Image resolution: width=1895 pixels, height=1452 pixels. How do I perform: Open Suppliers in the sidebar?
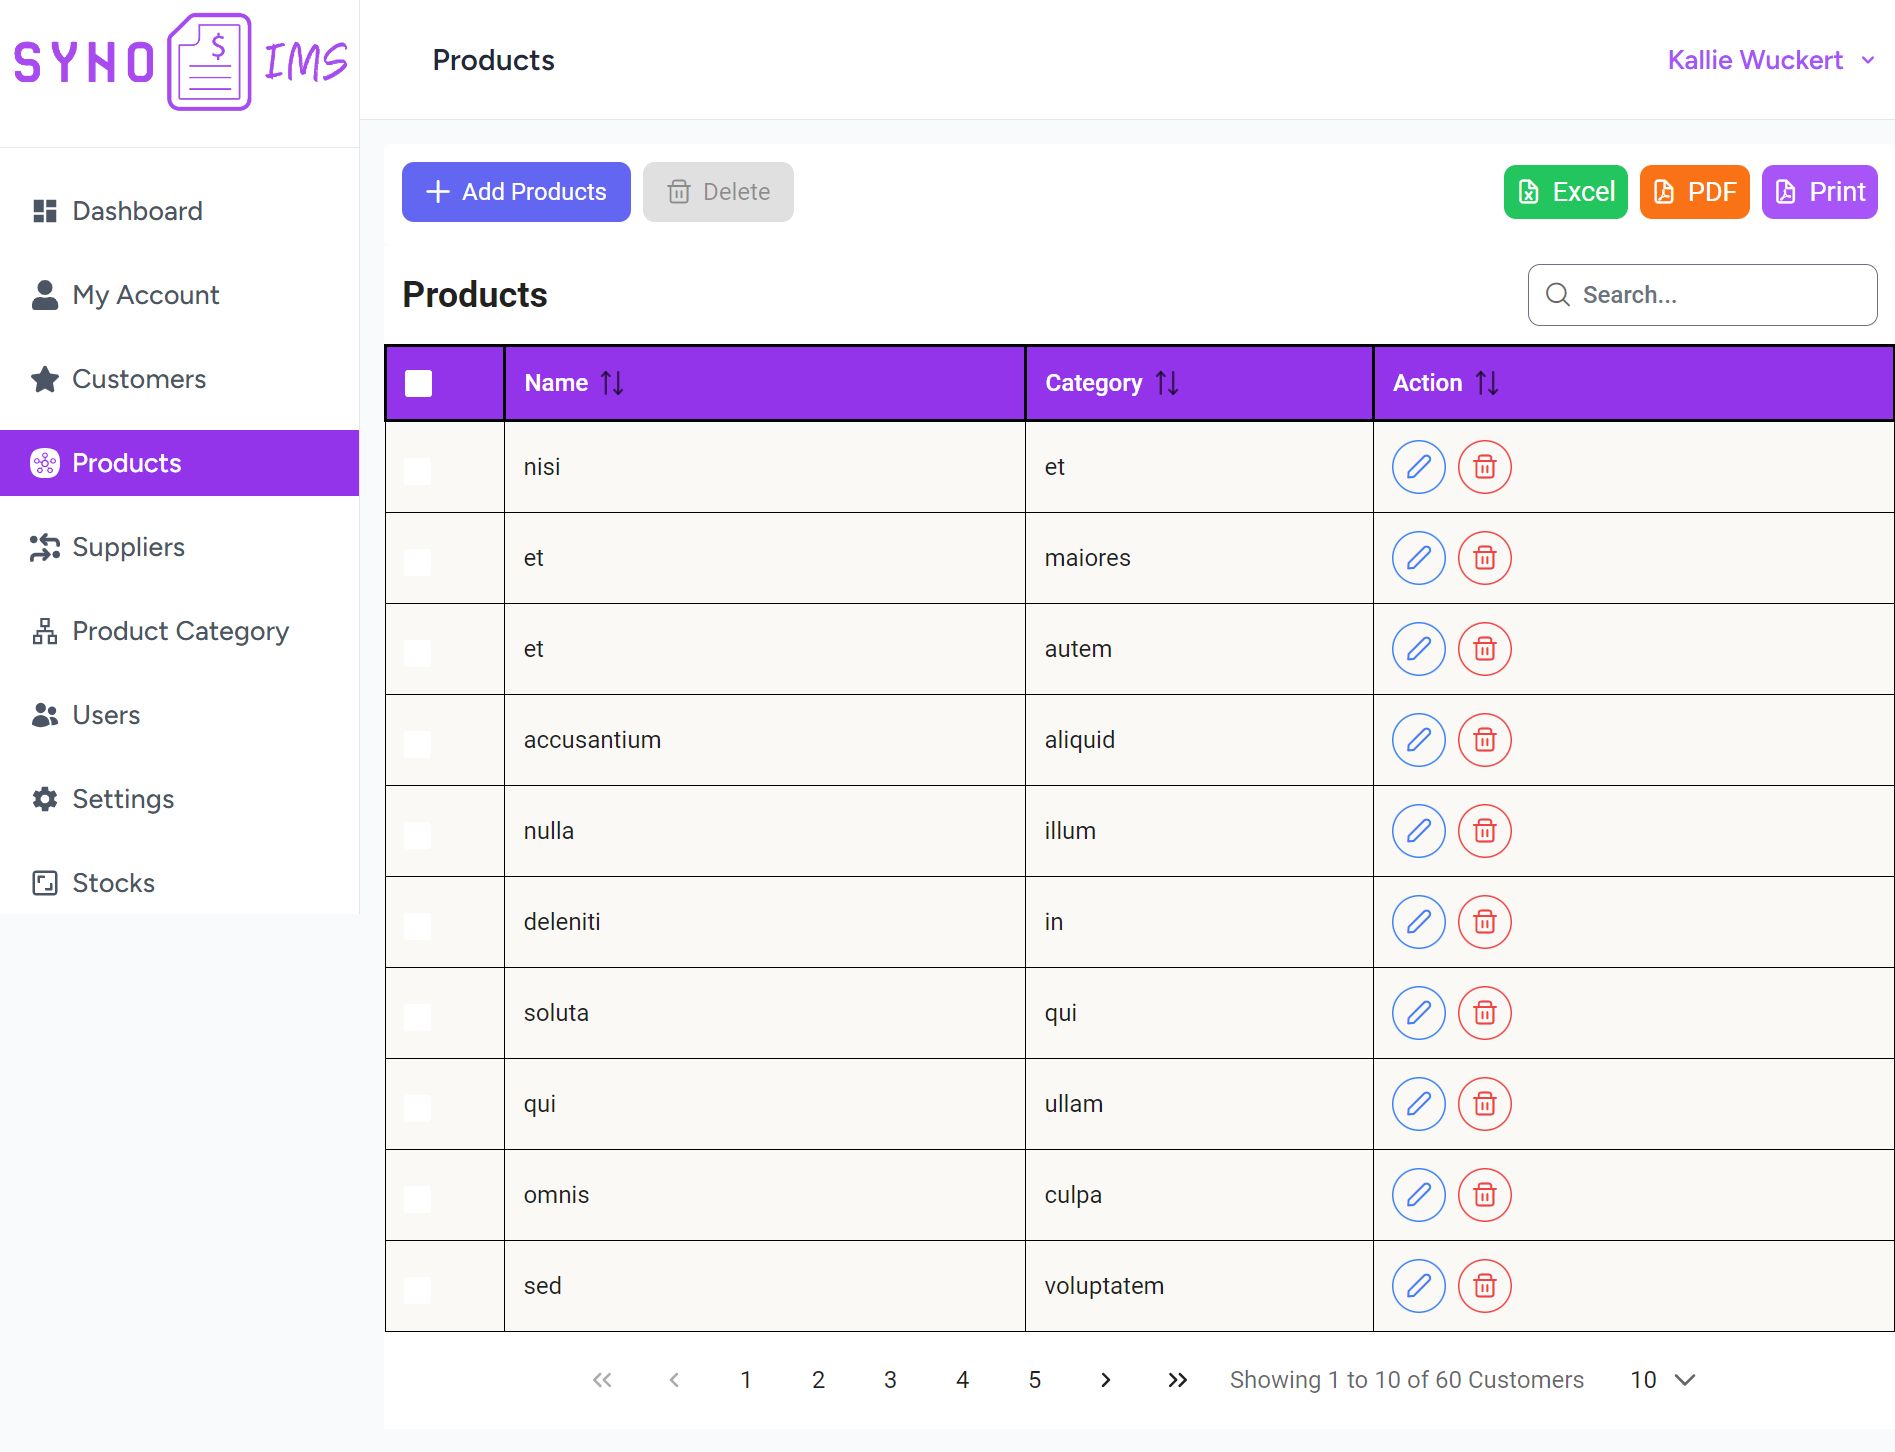coord(128,547)
